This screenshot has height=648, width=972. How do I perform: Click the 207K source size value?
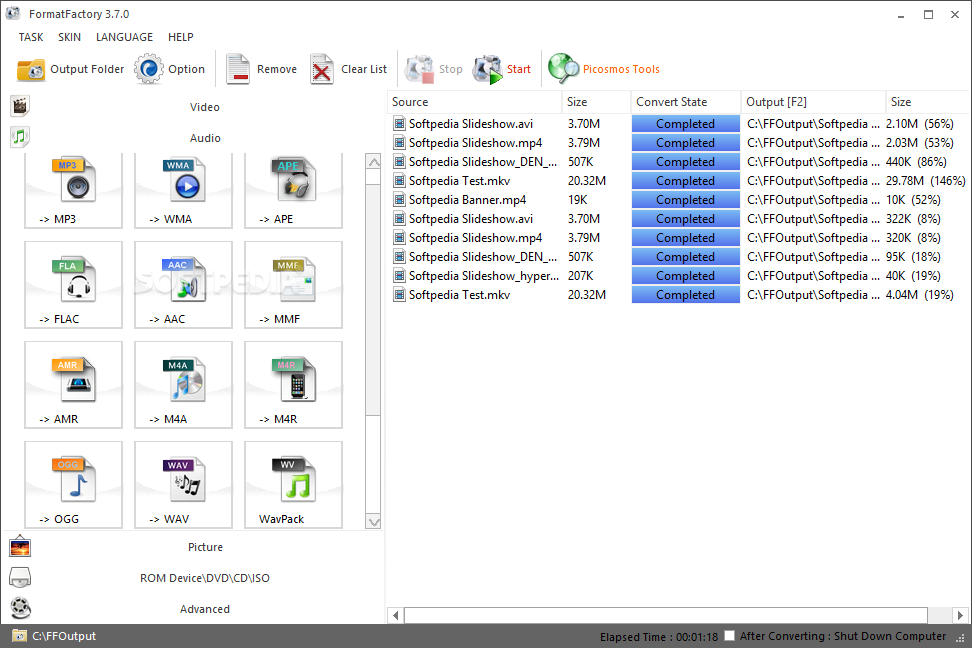(581, 276)
